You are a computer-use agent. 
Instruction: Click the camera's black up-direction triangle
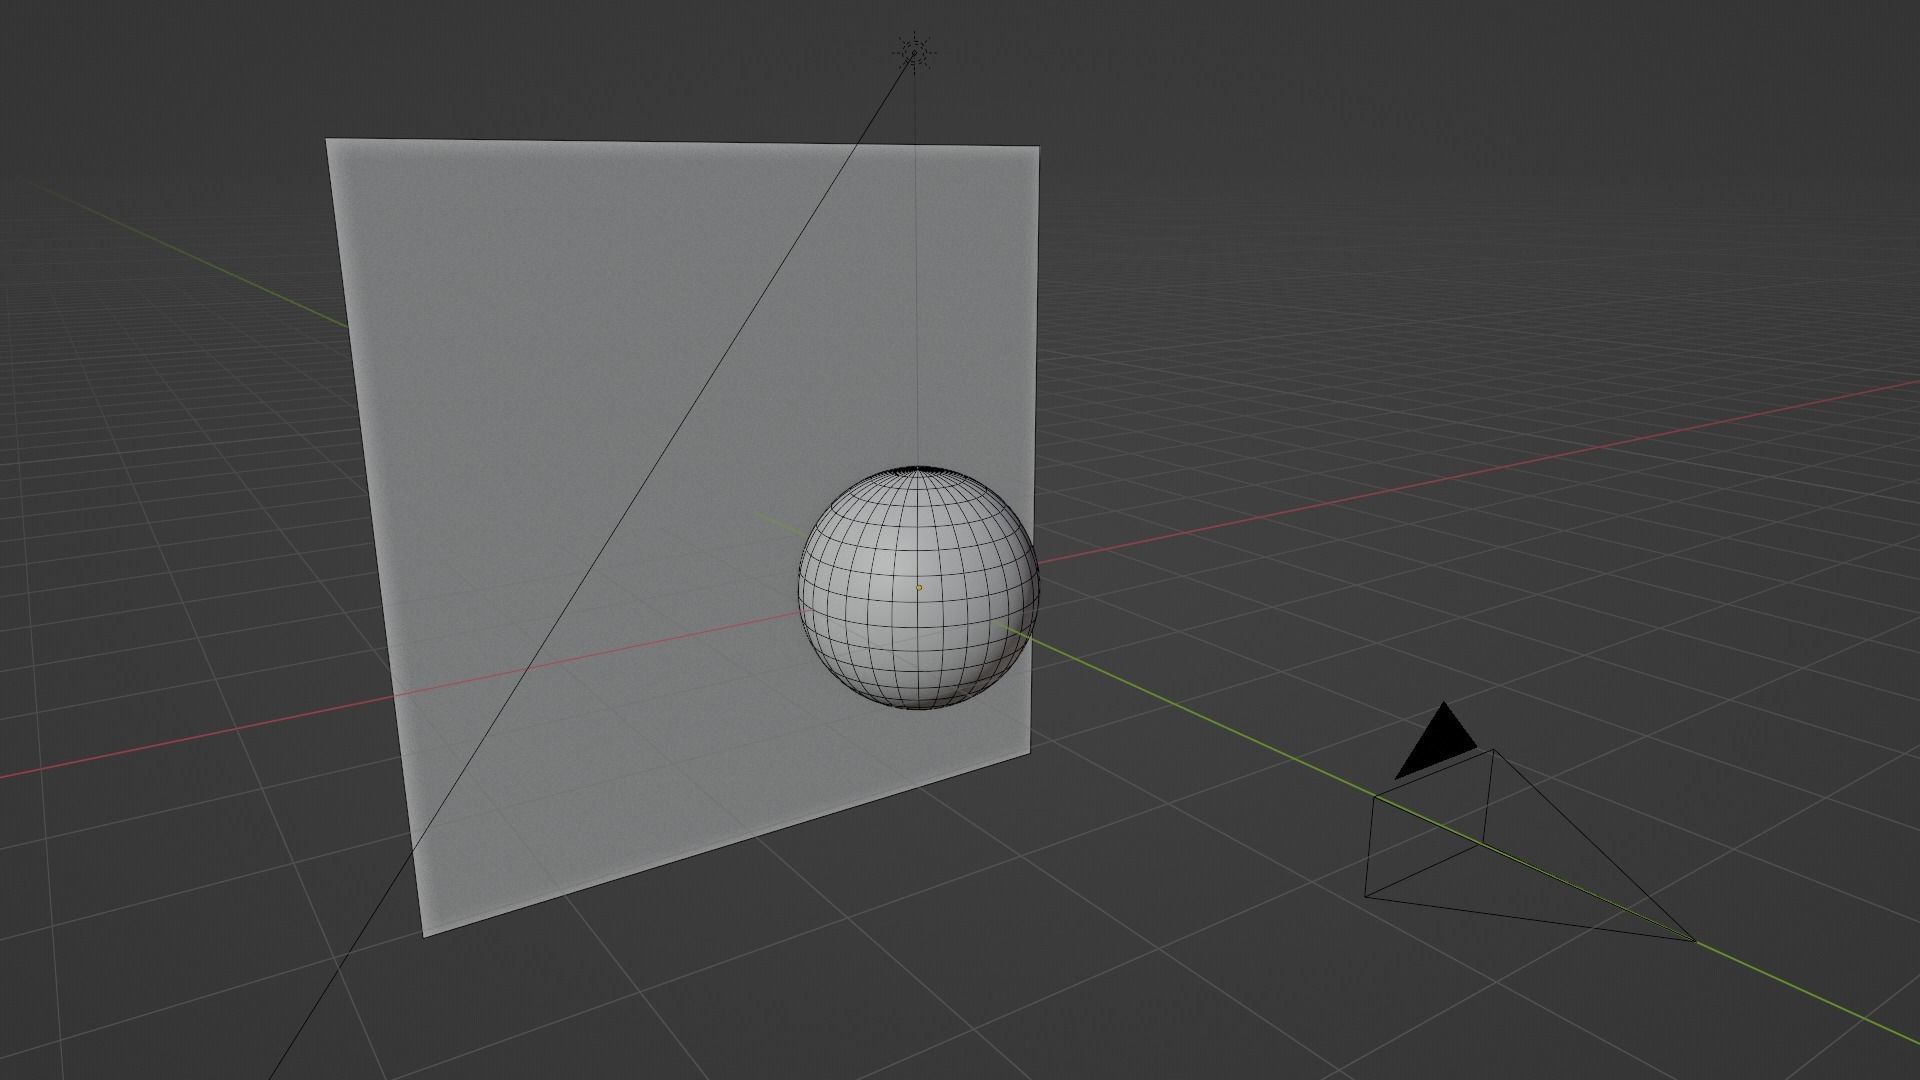pyautogui.click(x=1438, y=742)
